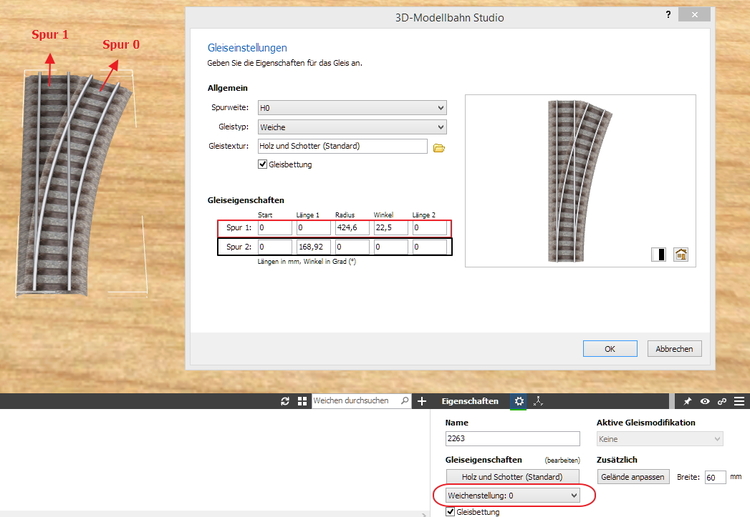Open the hamburger menu in properties bar
This screenshot has height=517, width=750.
(x=739, y=401)
